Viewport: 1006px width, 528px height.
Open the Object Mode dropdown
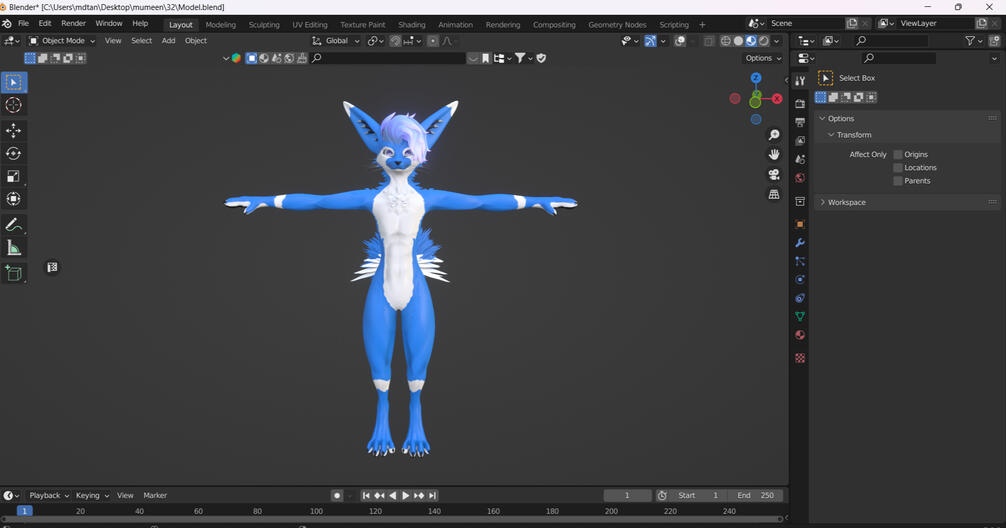pyautogui.click(x=62, y=41)
